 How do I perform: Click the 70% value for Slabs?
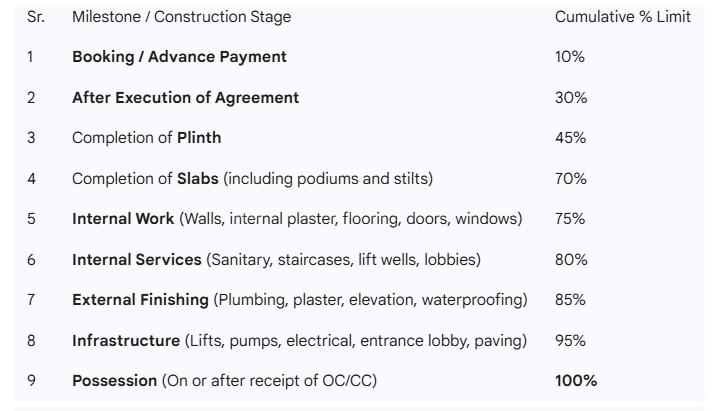coord(570,179)
